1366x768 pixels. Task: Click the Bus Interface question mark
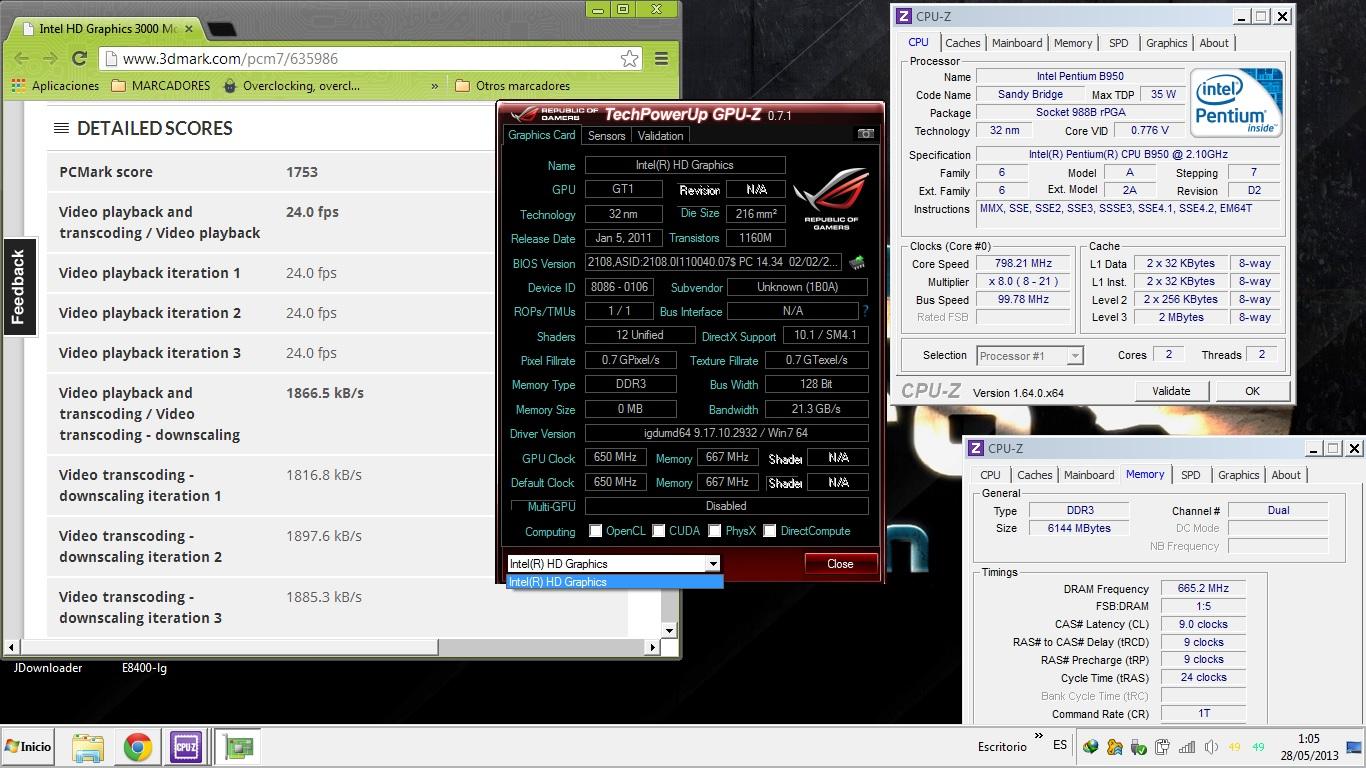tap(865, 311)
